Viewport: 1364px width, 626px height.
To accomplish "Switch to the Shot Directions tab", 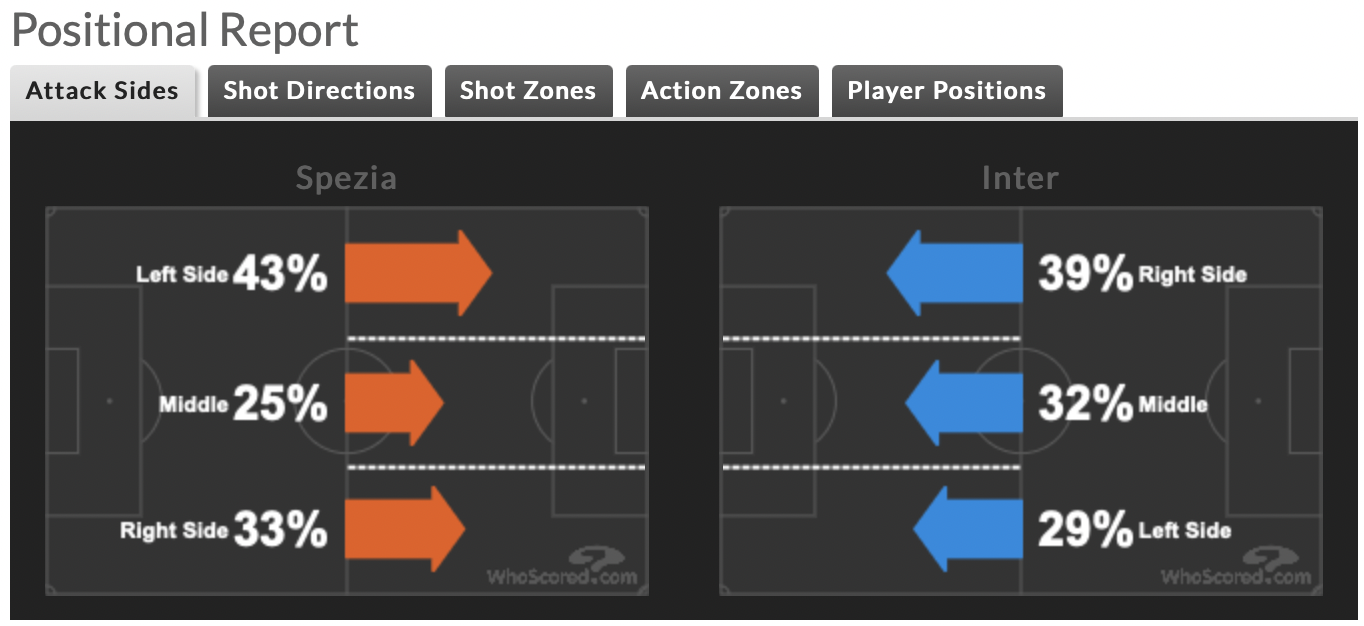I will tap(319, 91).
